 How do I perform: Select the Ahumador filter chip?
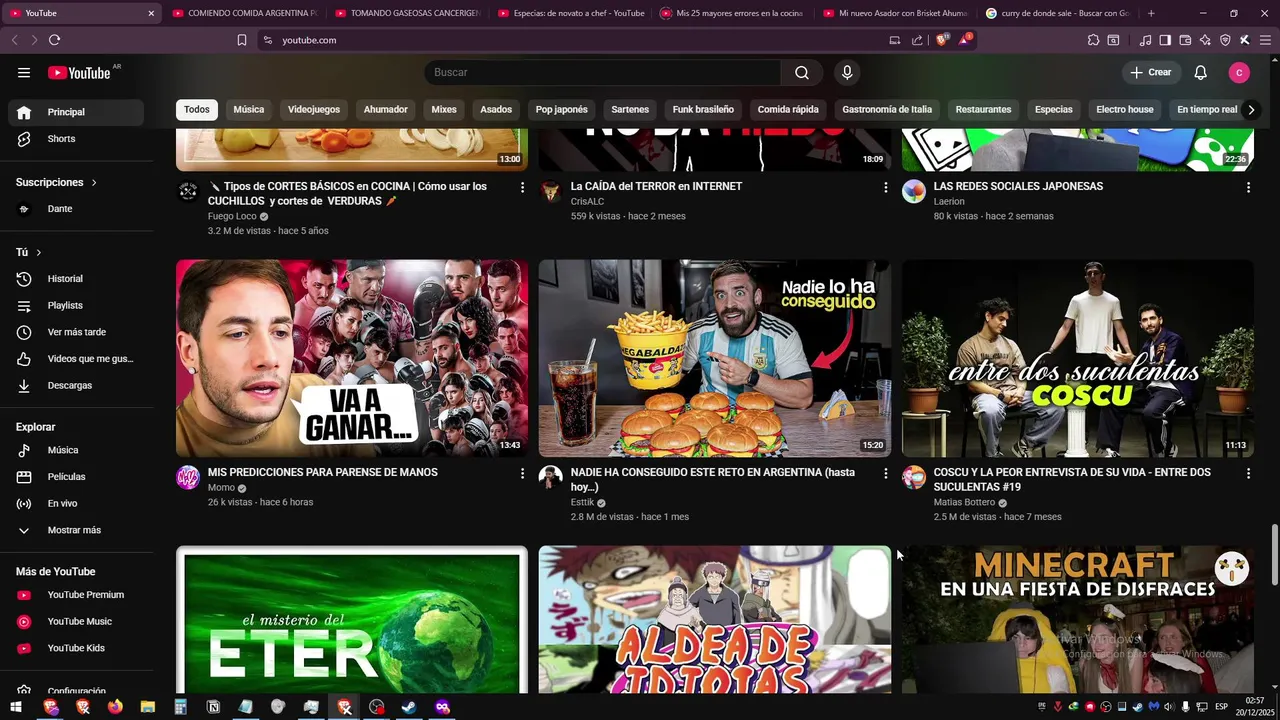pos(386,109)
